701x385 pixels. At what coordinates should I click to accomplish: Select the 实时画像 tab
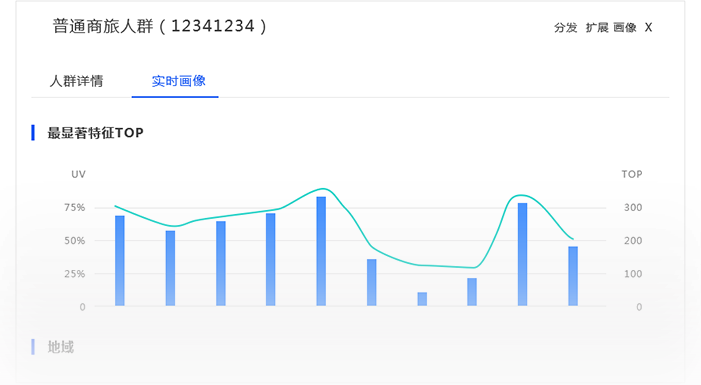(178, 81)
